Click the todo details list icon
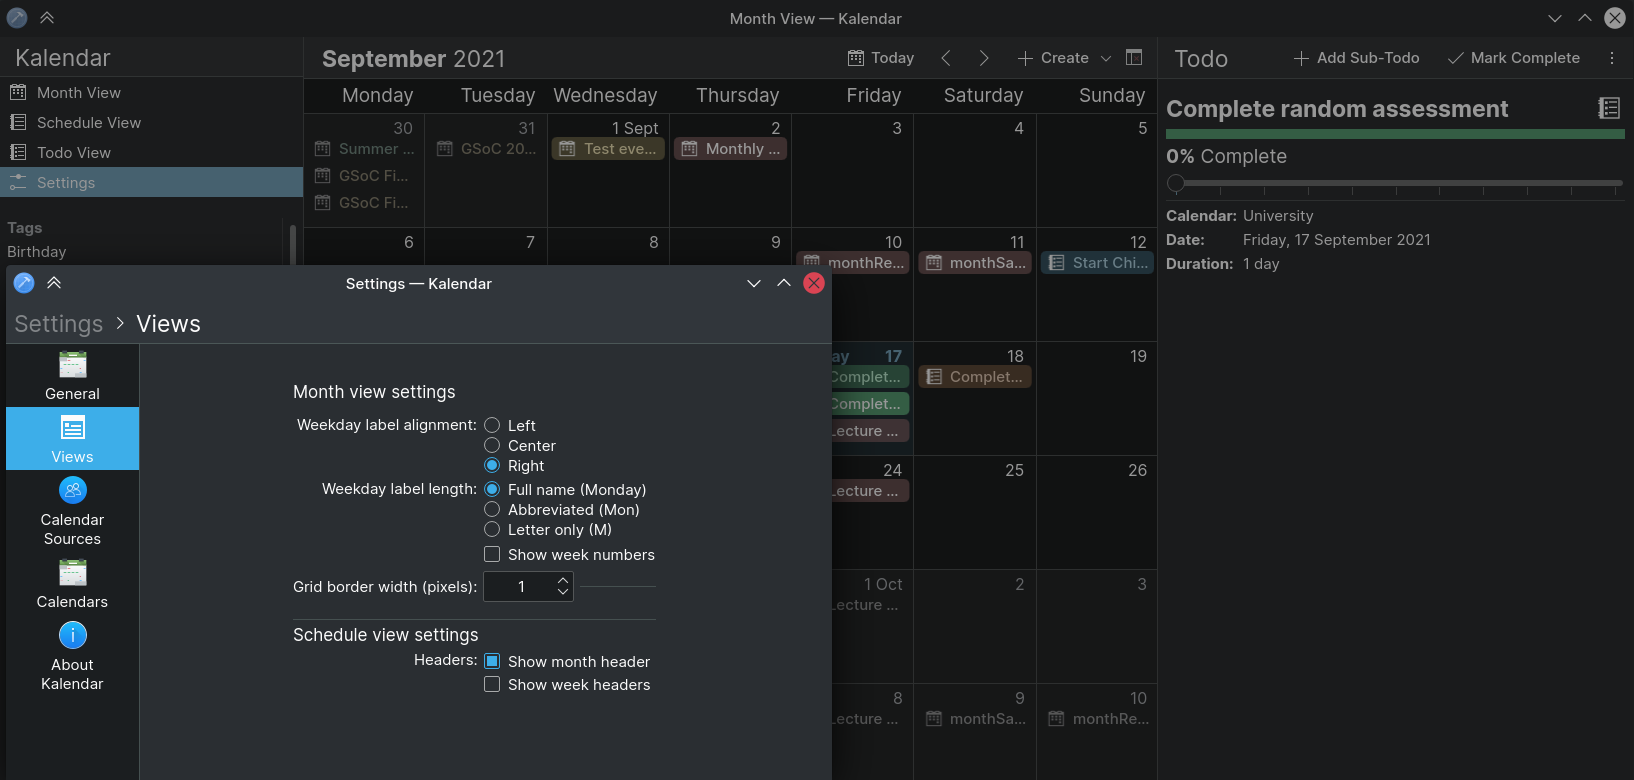The width and height of the screenshot is (1634, 780). (x=1609, y=108)
